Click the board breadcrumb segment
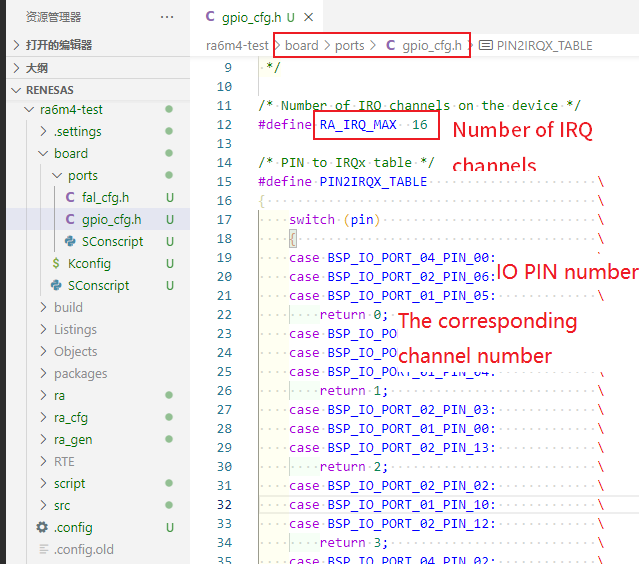 301,45
